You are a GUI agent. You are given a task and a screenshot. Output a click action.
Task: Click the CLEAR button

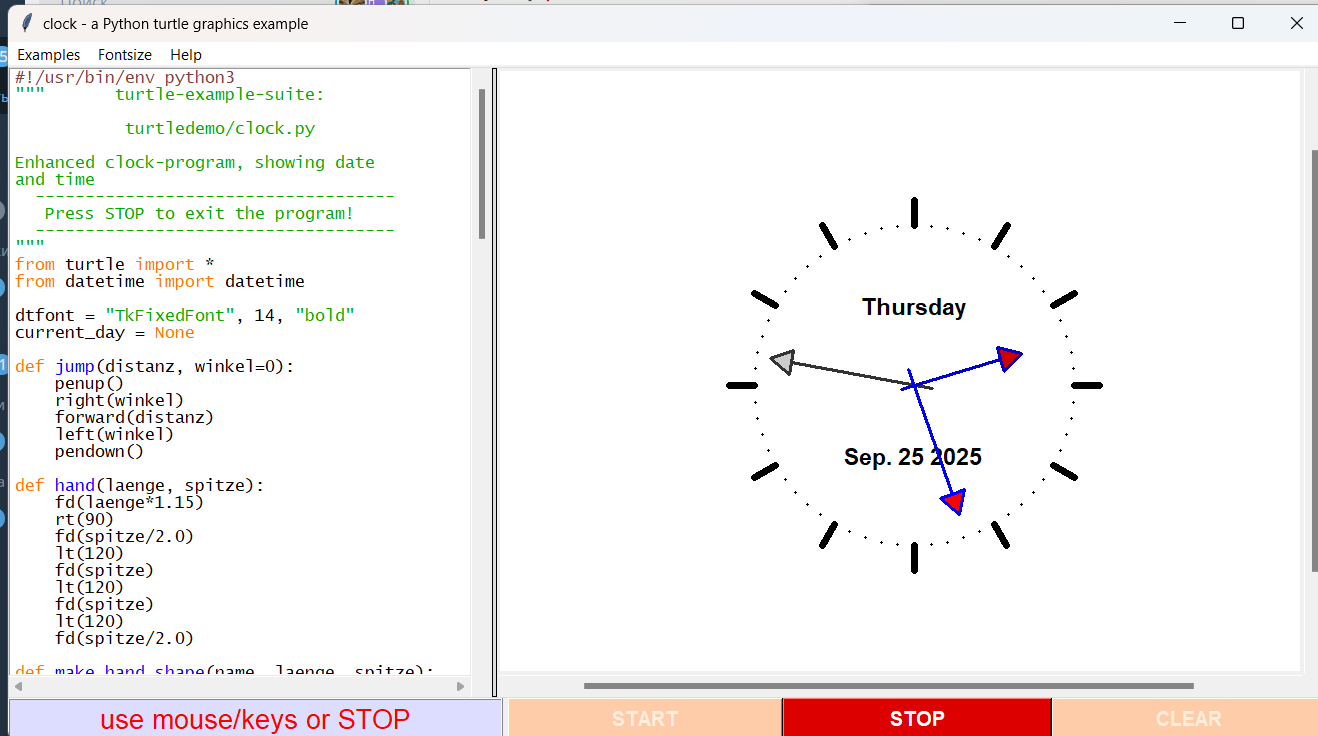(1187, 718)
